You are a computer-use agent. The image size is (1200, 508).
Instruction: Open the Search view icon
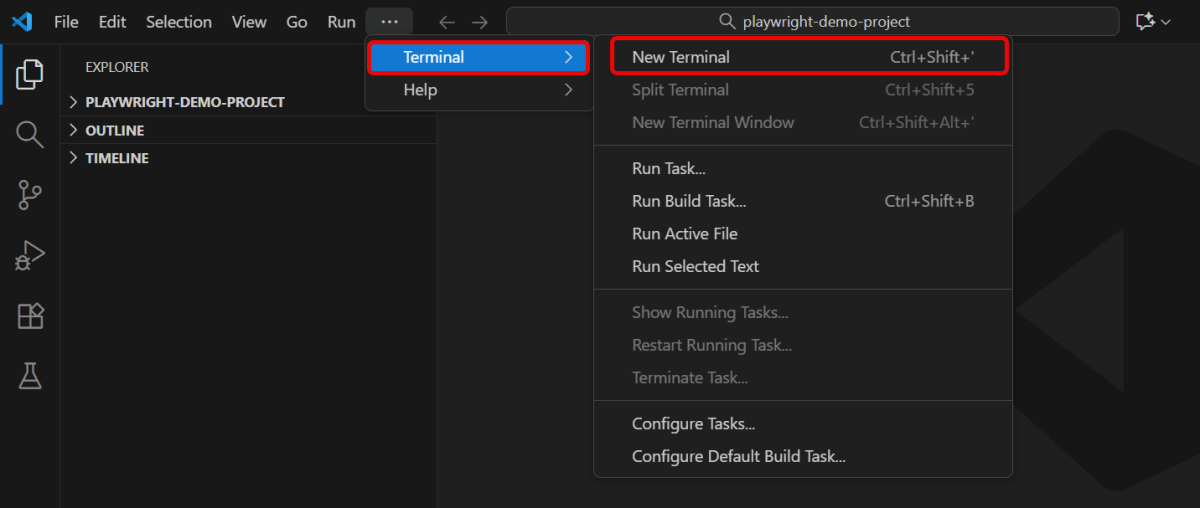pos(30,135)
